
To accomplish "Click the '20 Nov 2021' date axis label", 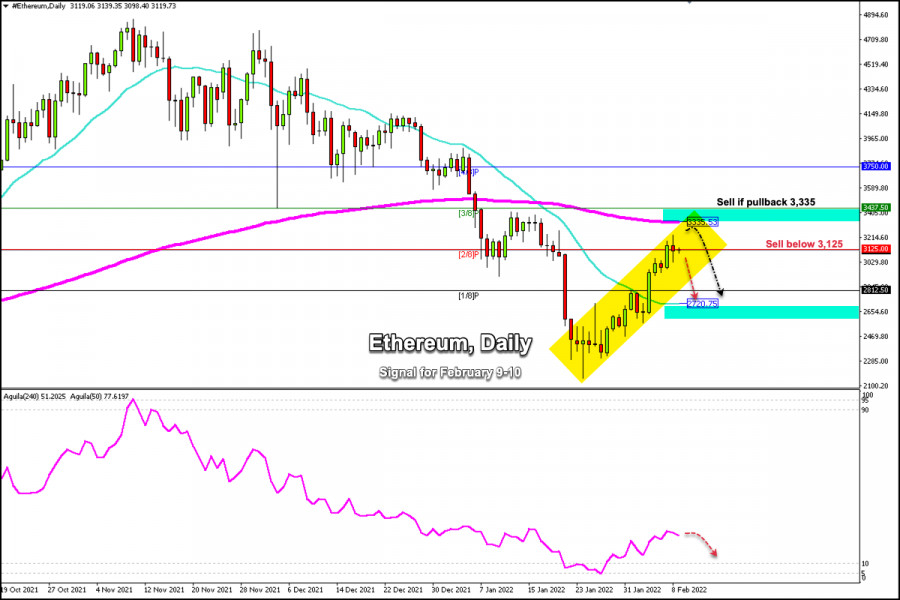I will (x=212, y=590).
